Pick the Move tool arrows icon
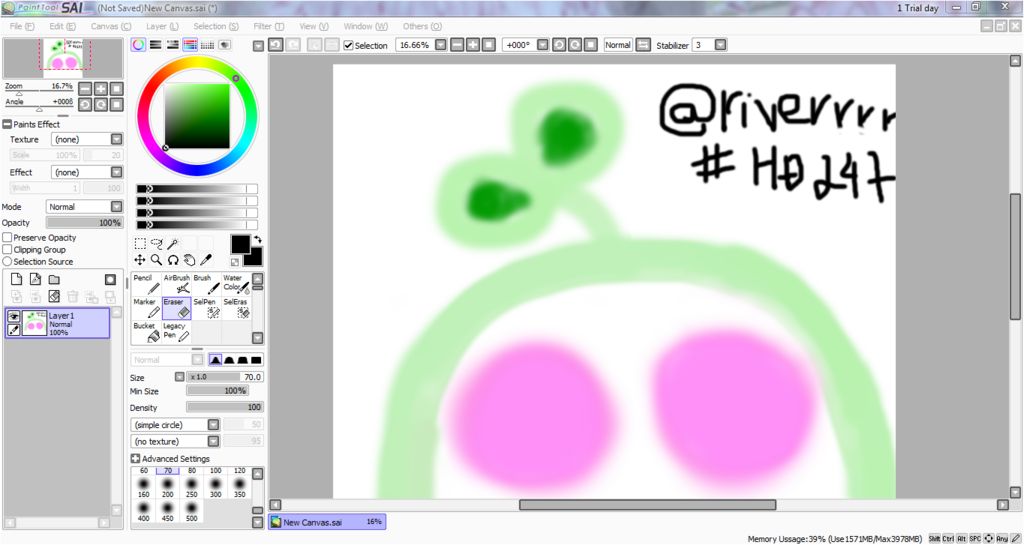 point(140,260)
